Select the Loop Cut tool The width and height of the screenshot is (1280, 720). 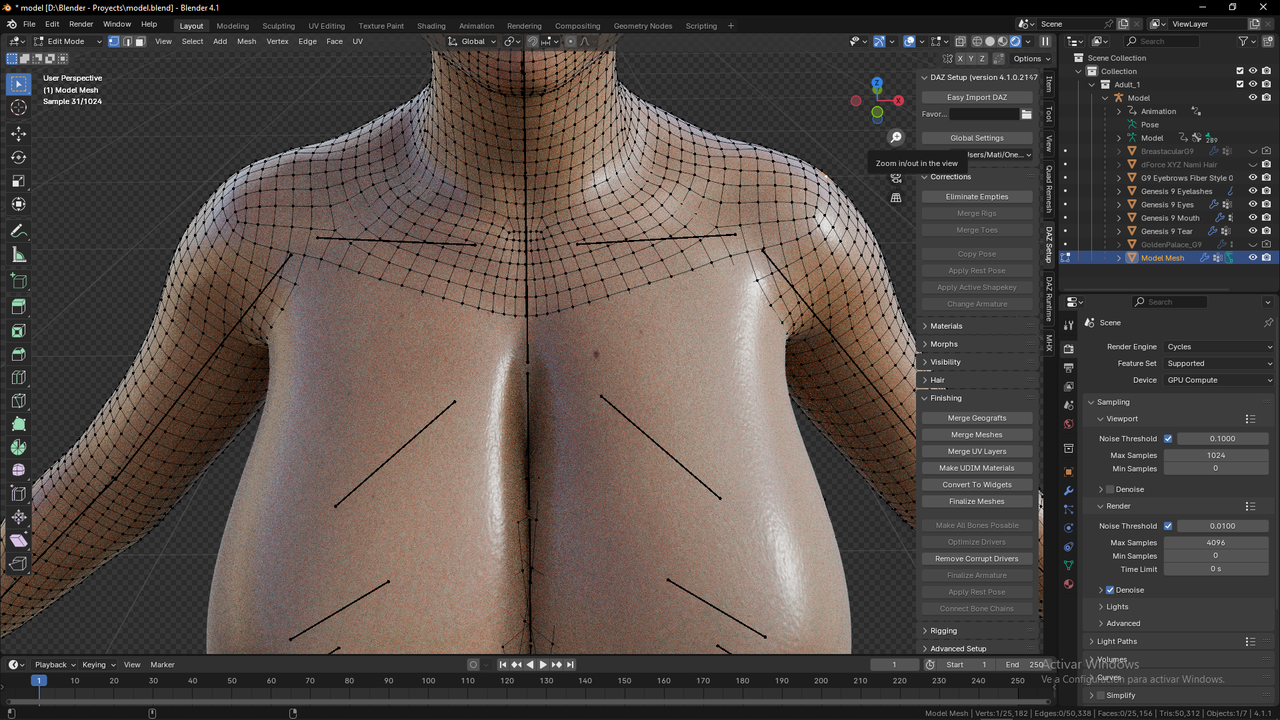click(x=19, y=378)
